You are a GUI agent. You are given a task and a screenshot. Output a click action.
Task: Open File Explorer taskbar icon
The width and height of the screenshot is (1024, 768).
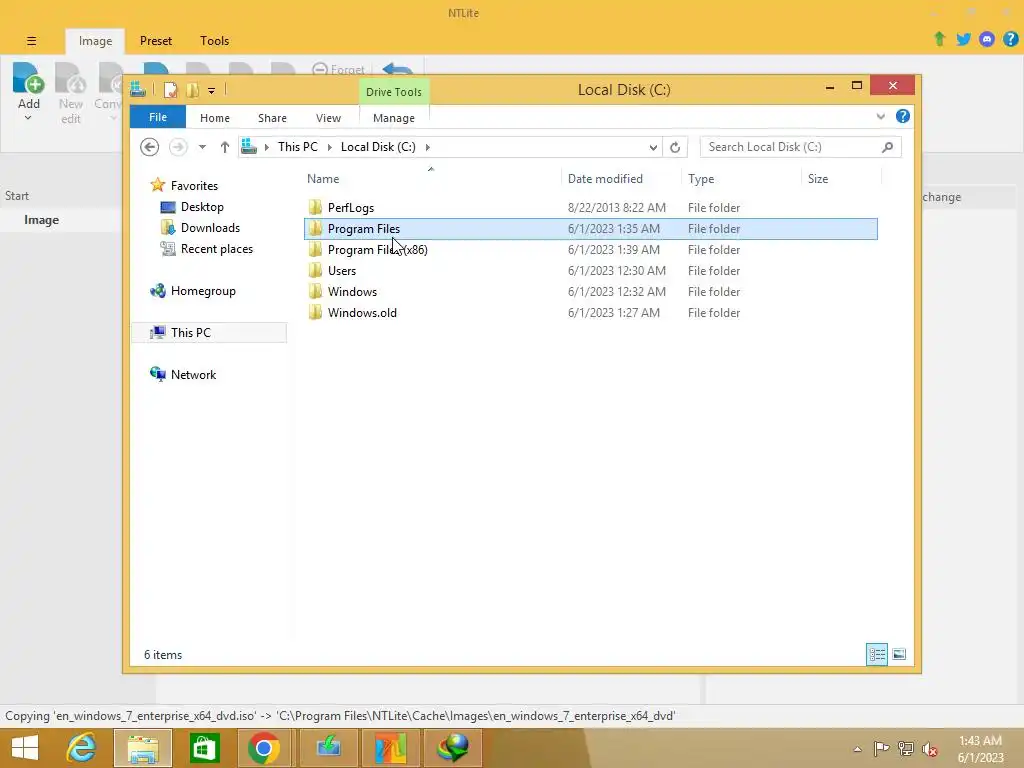[143, 748]
